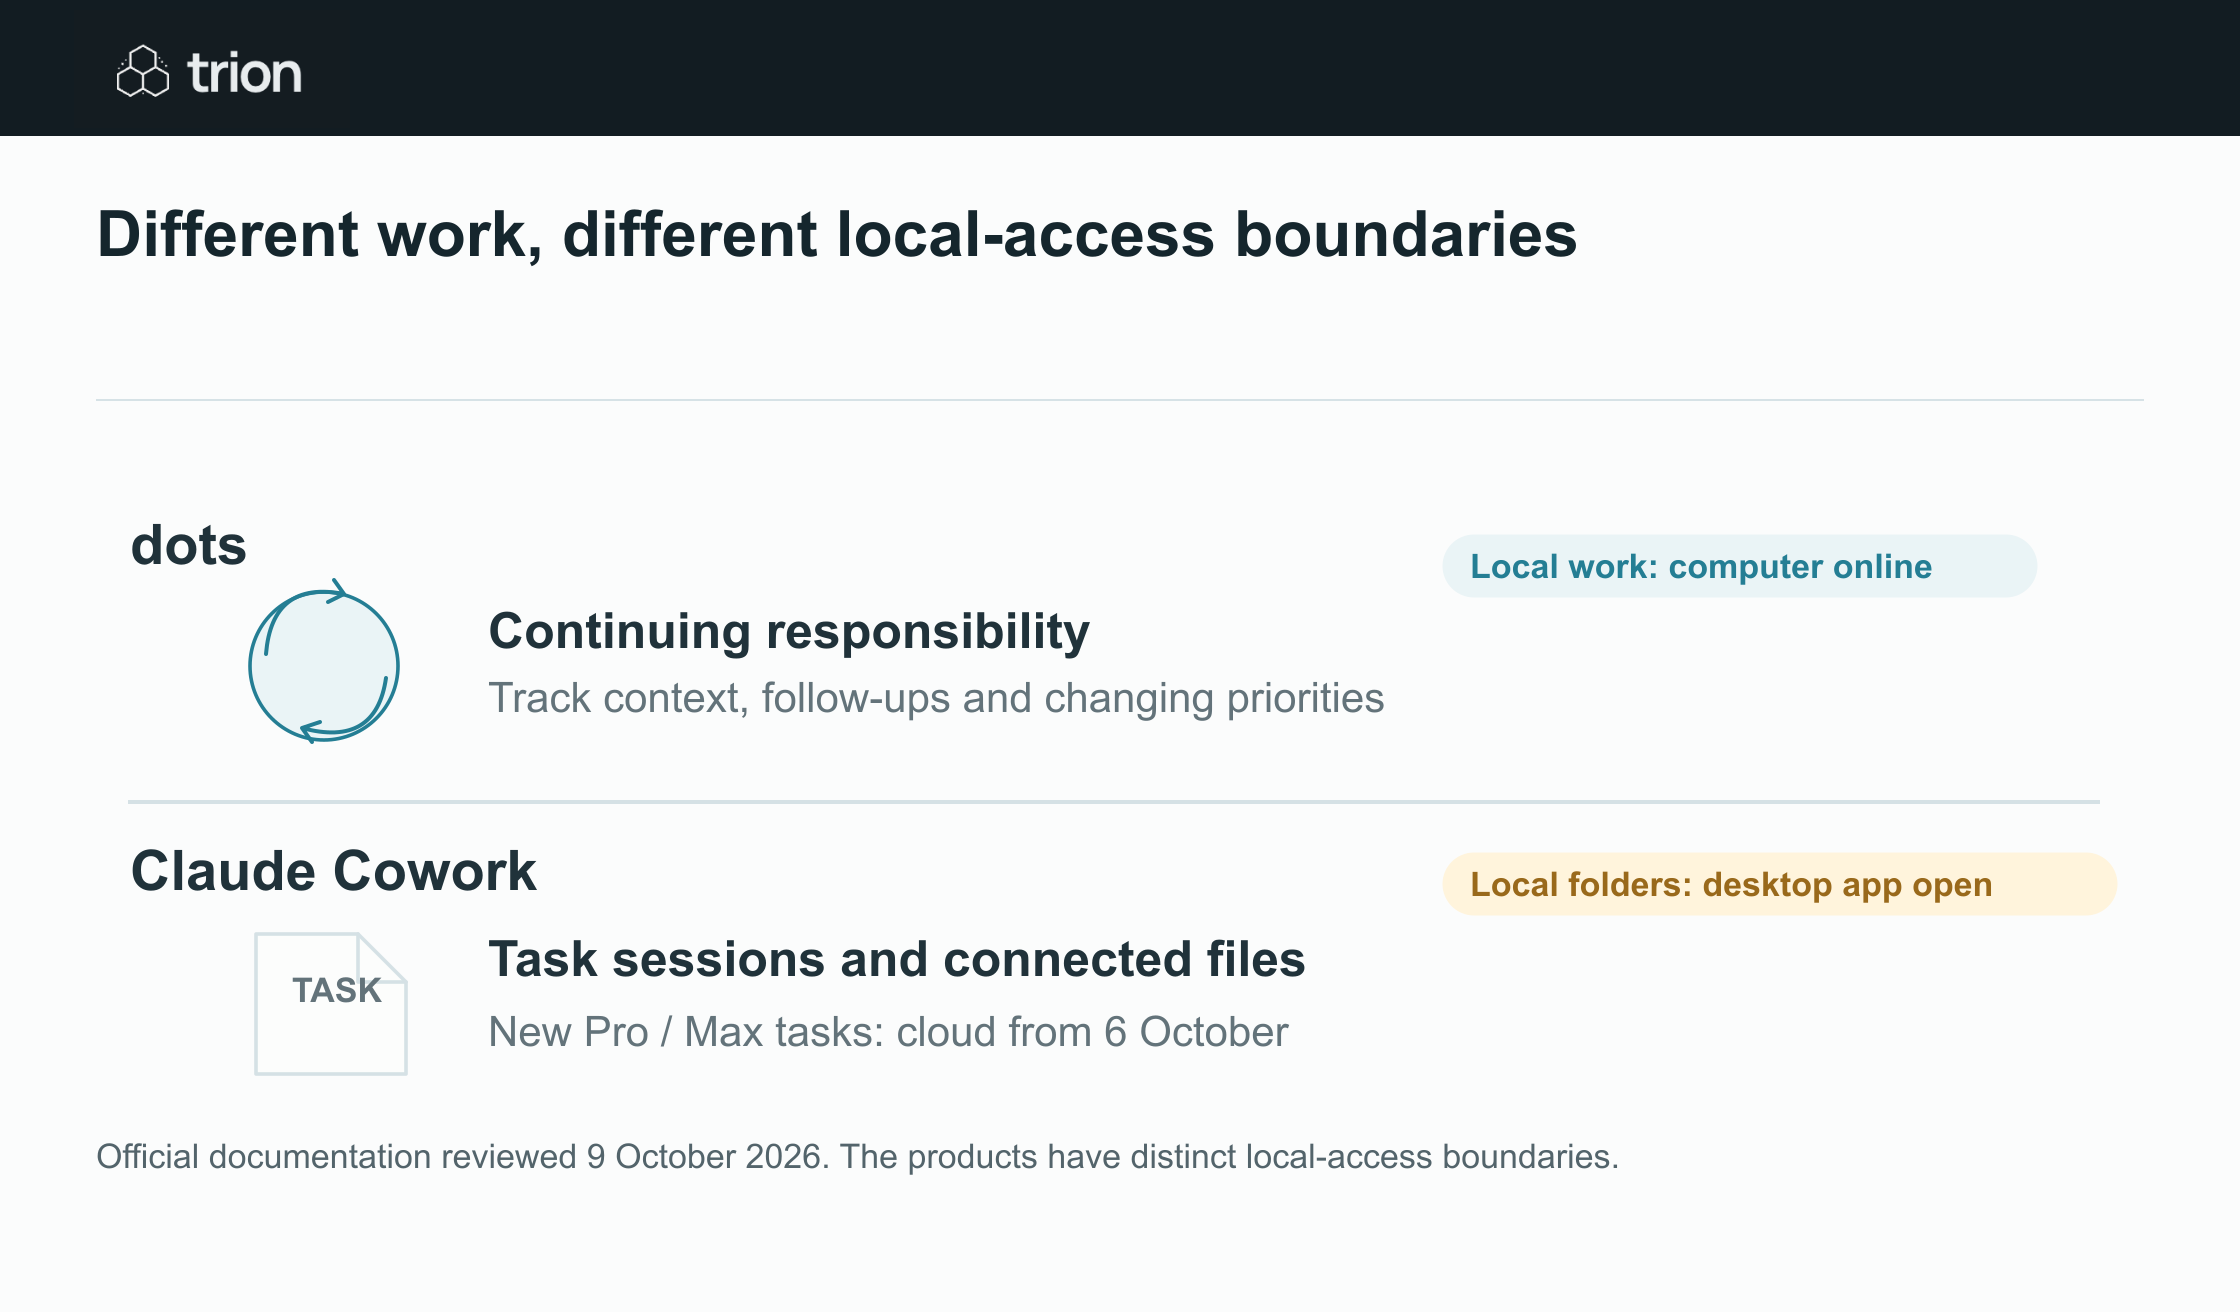
Task: Click the main heading 'Different work, different local-access boundaries'
Action: click(837, 235)
